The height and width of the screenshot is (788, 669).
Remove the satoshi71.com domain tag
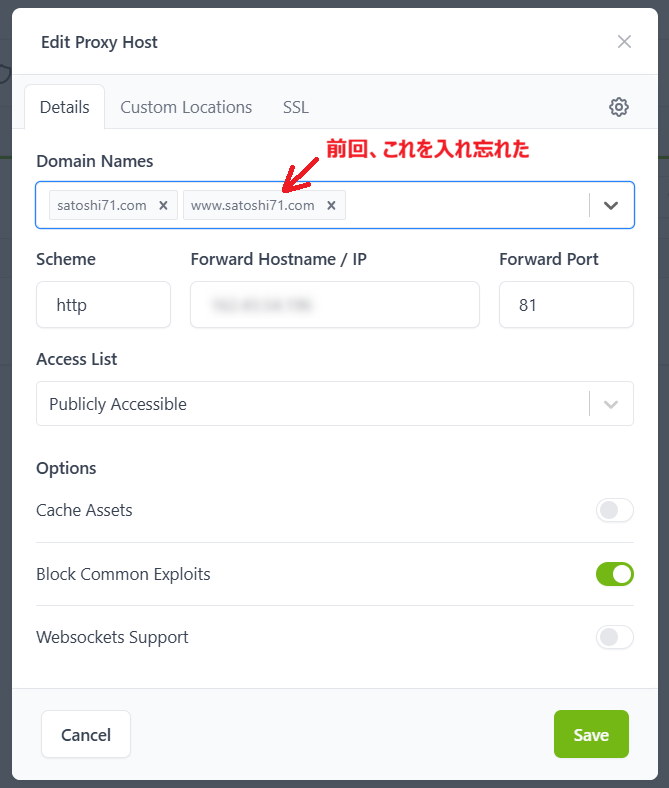(x=163, y=205)
